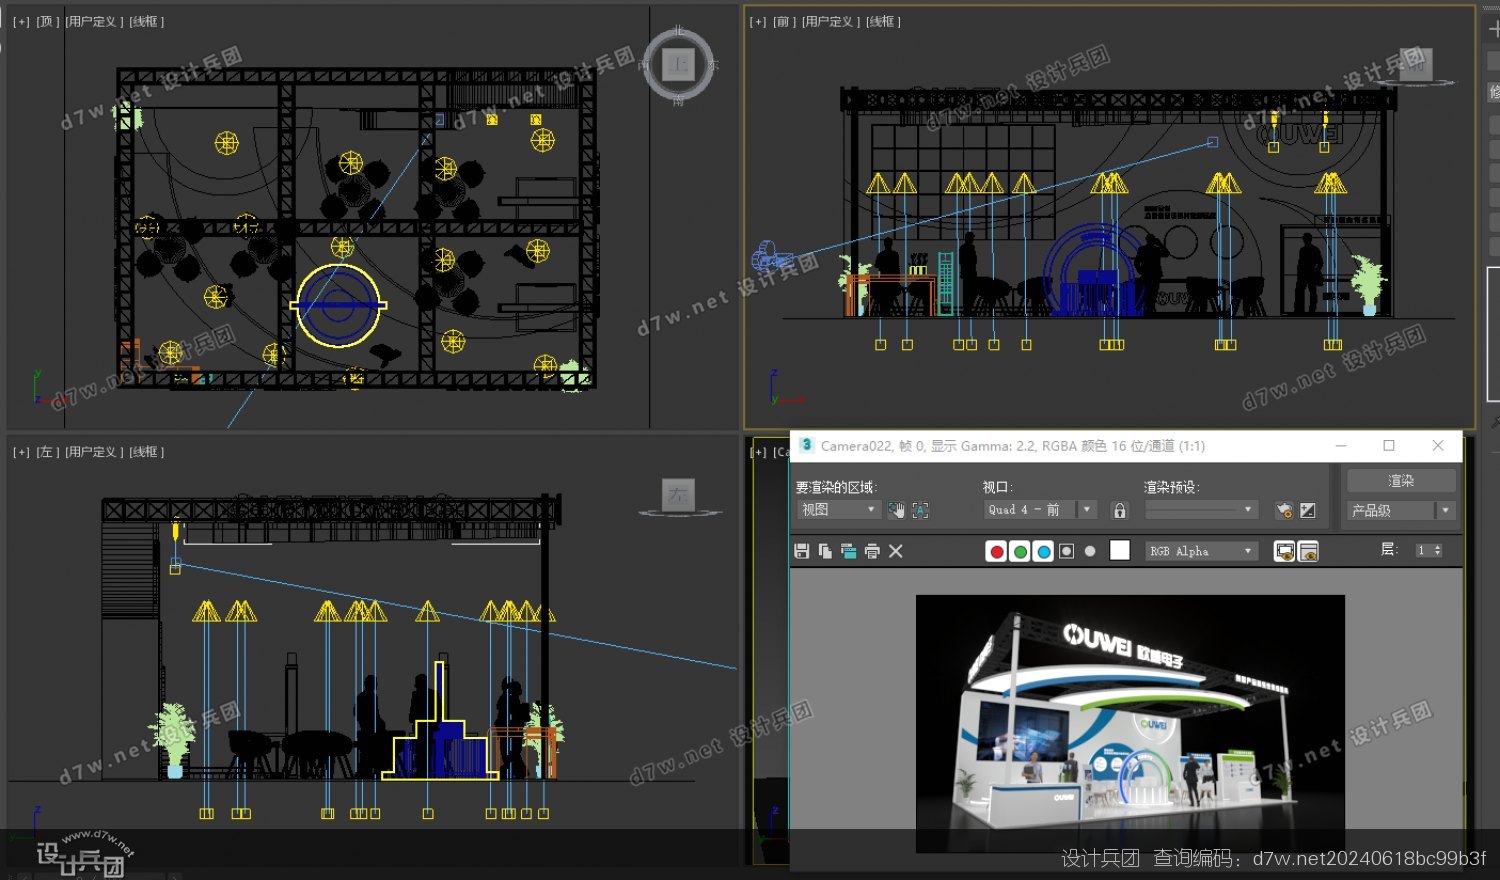Select the blue circular object in top viewport
1500x880 pixels.
tap(338, 306)
